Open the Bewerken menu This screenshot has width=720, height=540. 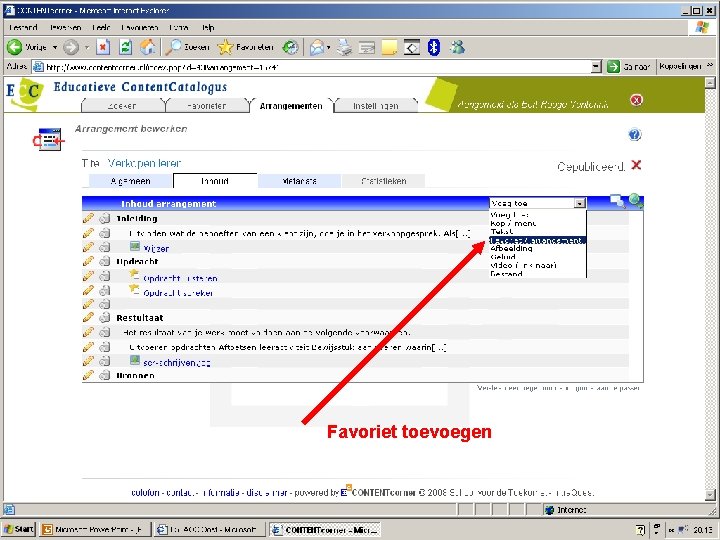point(65,28)
